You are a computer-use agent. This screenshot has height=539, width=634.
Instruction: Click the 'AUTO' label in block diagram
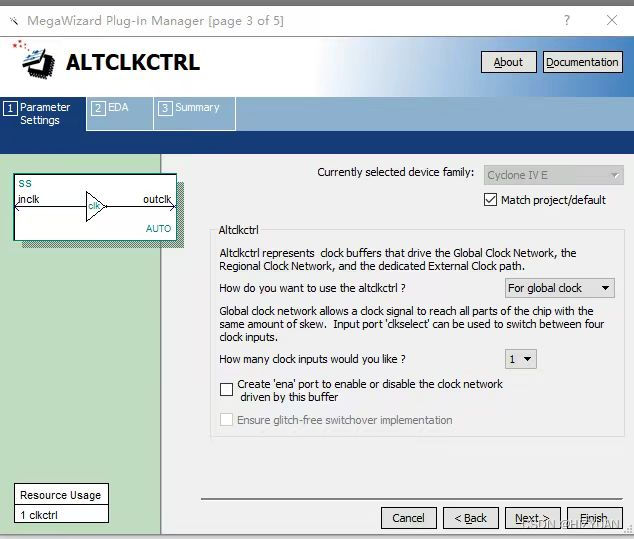point(158,228)
